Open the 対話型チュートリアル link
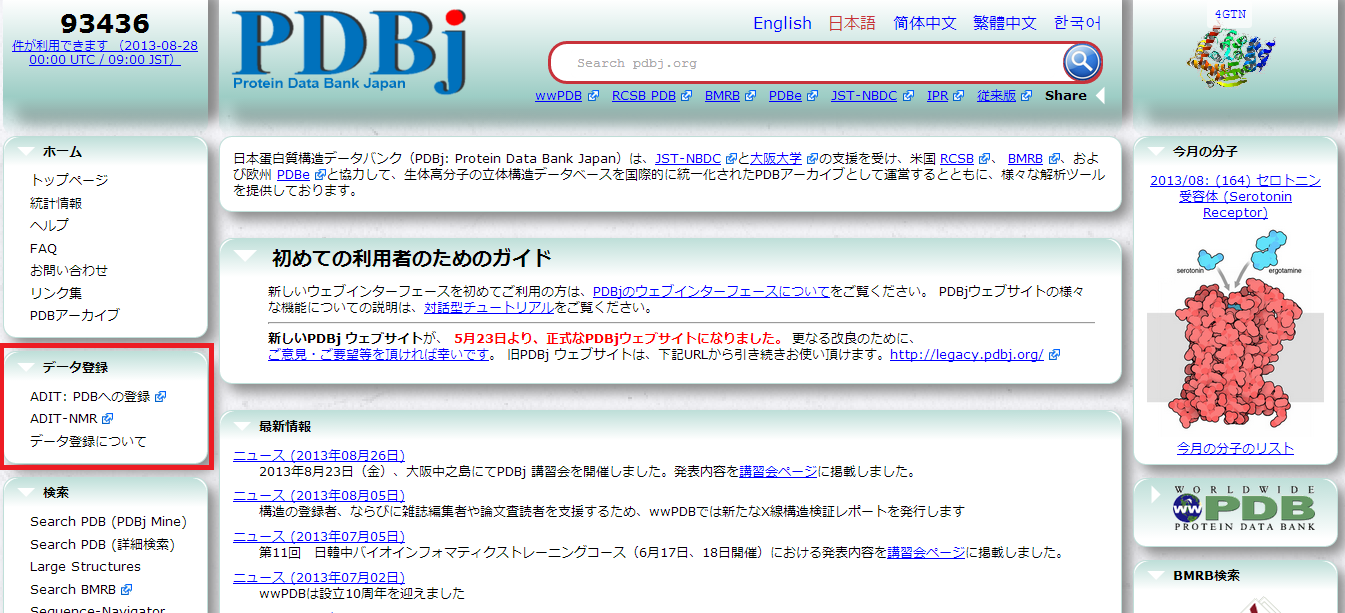This screenshot has height=613, width=1345. coord(488,307)
